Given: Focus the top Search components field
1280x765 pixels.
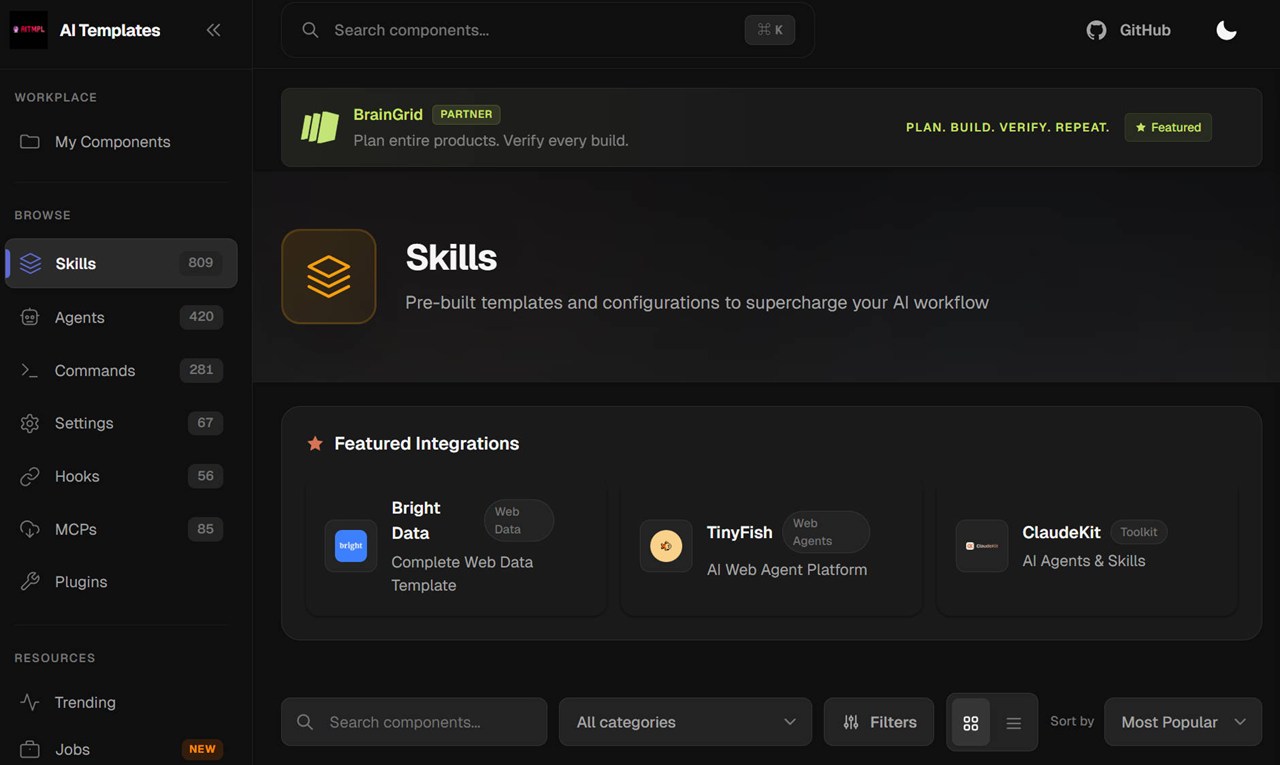Looking at the screenshot, I should tap(547, 30).
